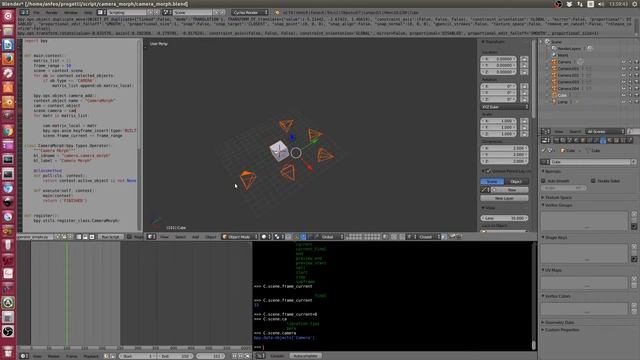Toggle visibility of Lamp in outliner

623,102
